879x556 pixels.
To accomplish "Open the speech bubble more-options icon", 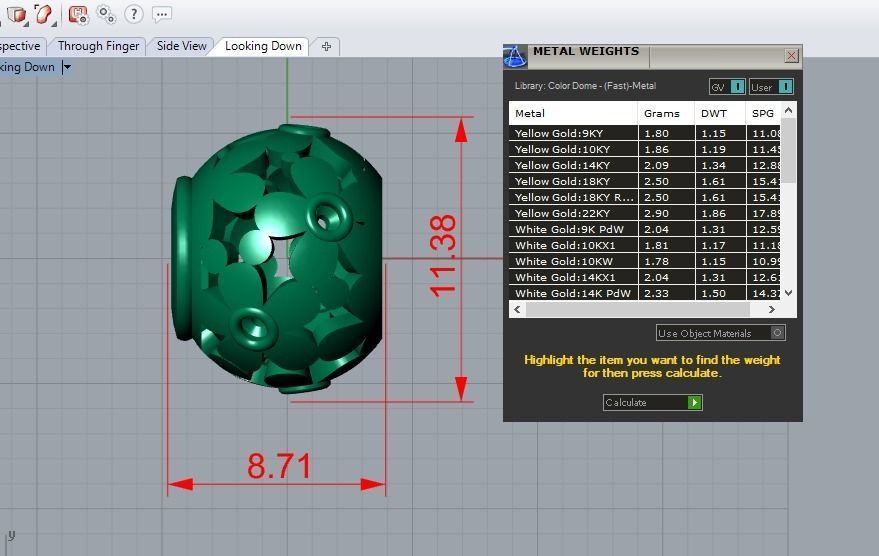I will (x=161, y=15).
